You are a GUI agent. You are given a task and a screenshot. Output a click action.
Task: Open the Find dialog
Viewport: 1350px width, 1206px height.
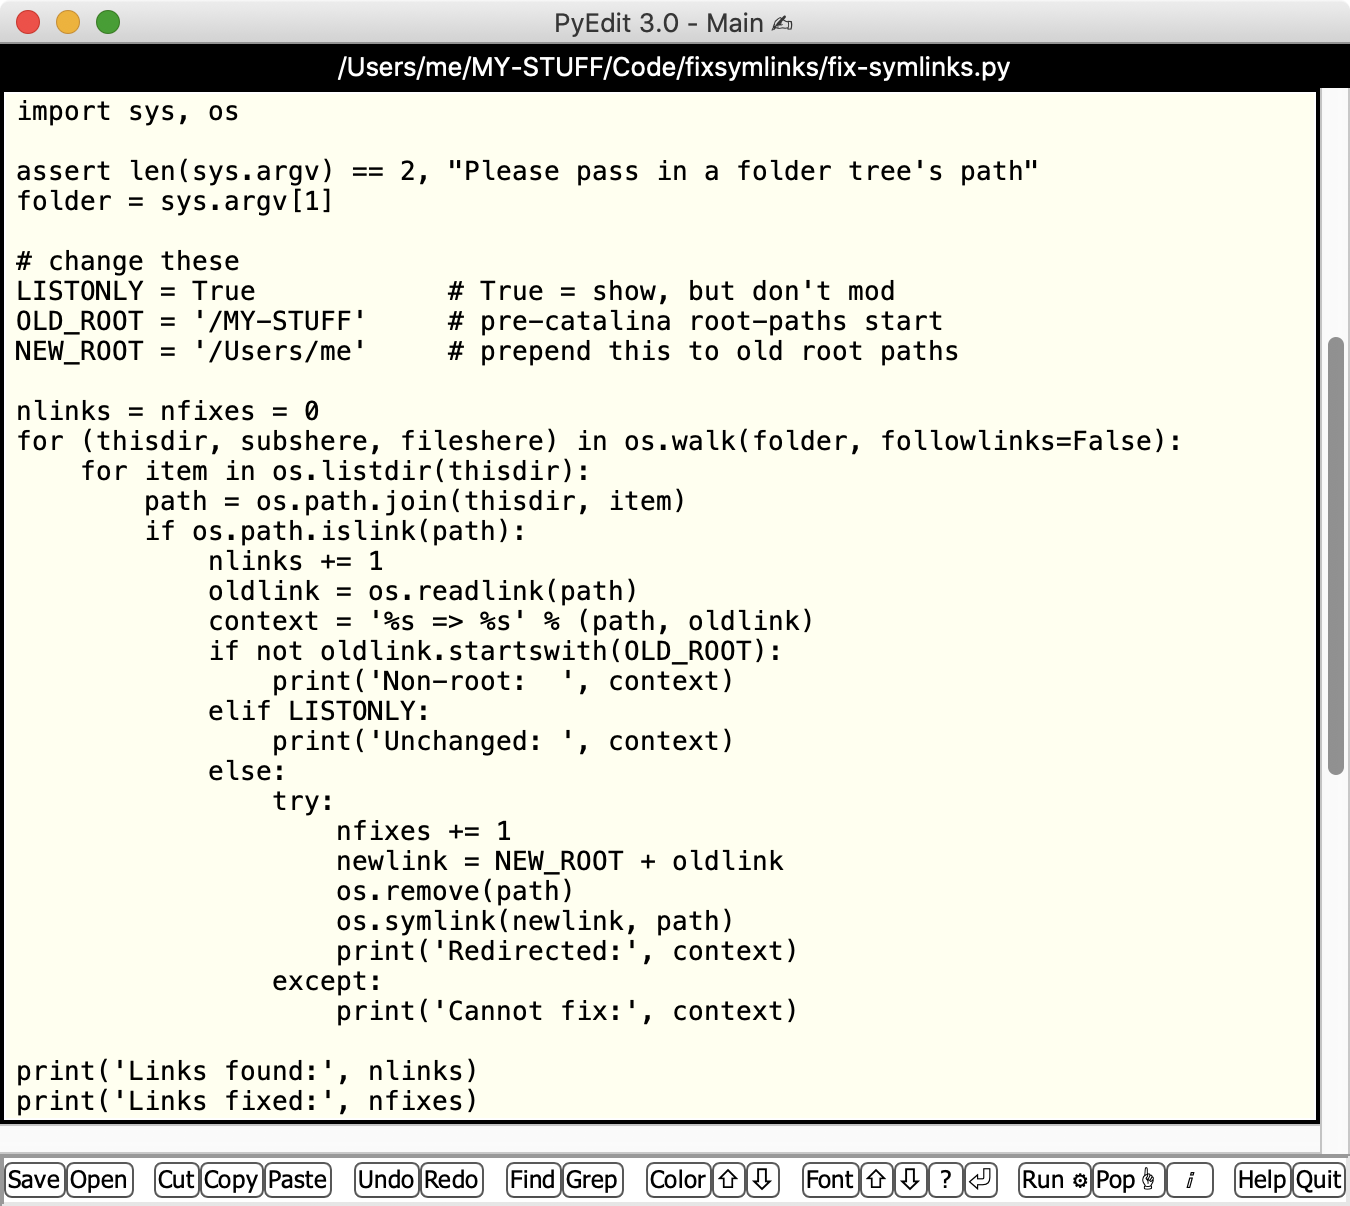(x=532, y=1180)
